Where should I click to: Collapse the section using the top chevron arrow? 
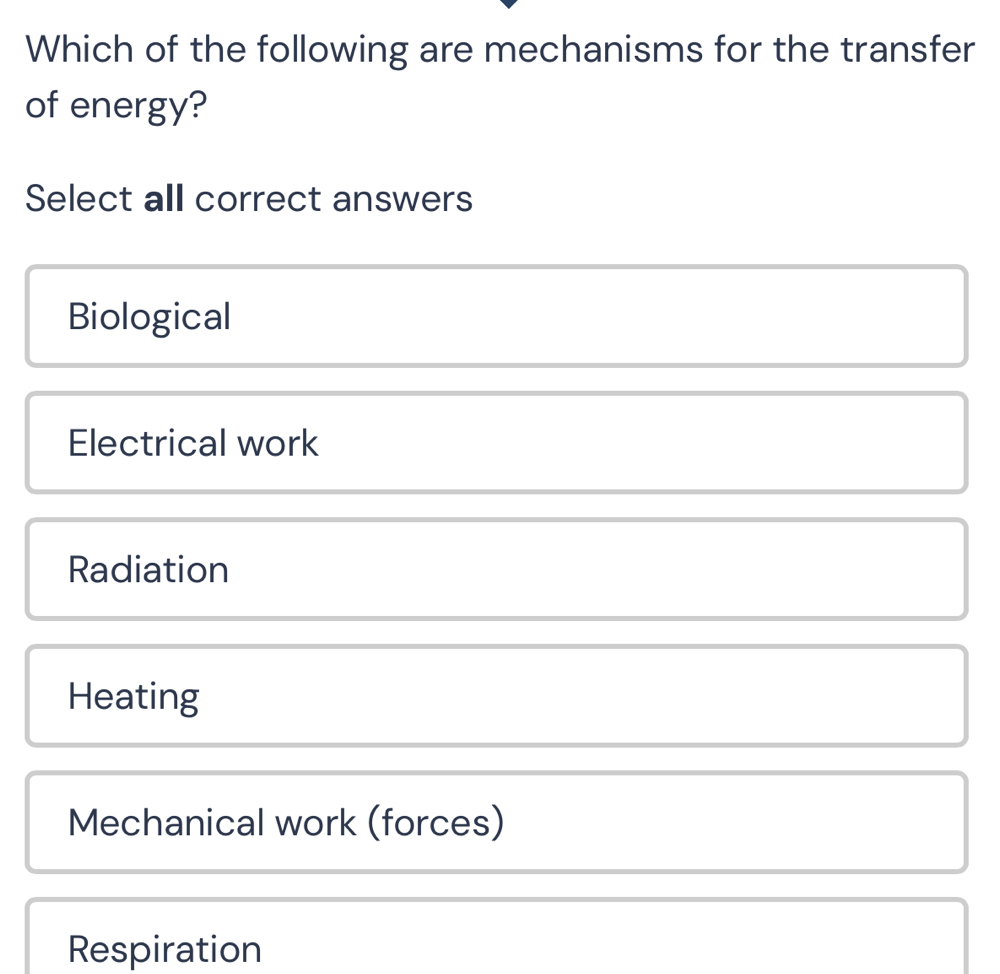(508, 6)
